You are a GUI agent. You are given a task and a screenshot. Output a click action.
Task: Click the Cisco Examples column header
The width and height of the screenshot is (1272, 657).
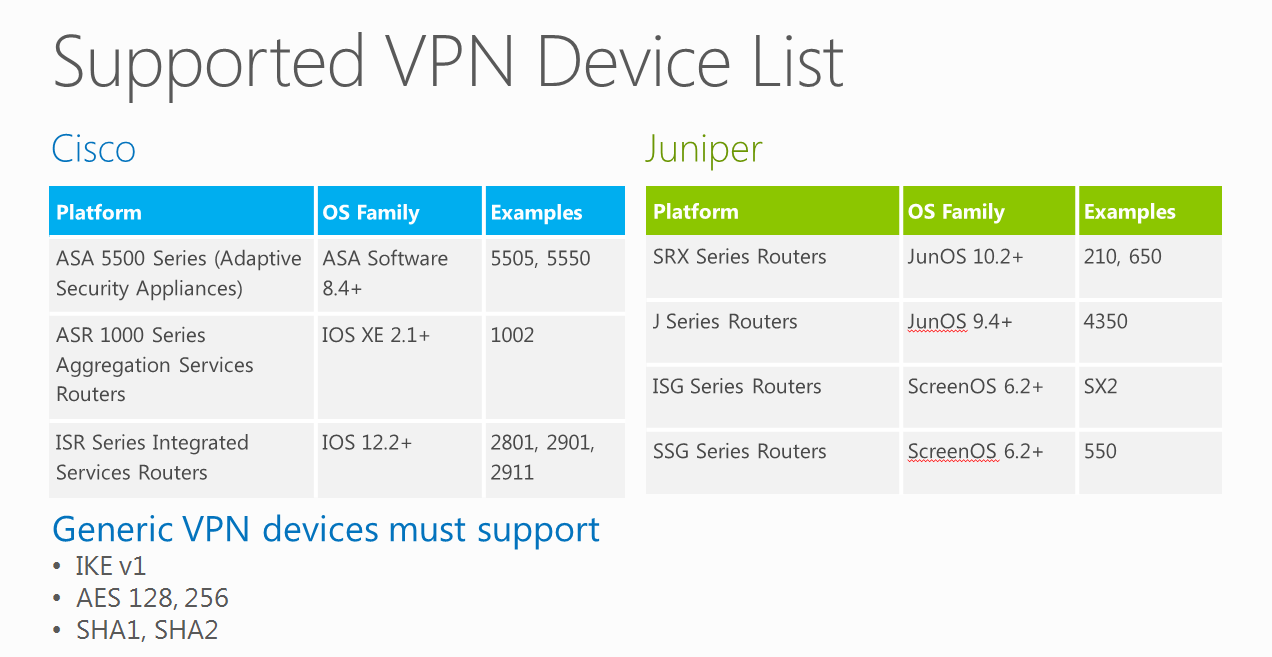pos(555,211)
